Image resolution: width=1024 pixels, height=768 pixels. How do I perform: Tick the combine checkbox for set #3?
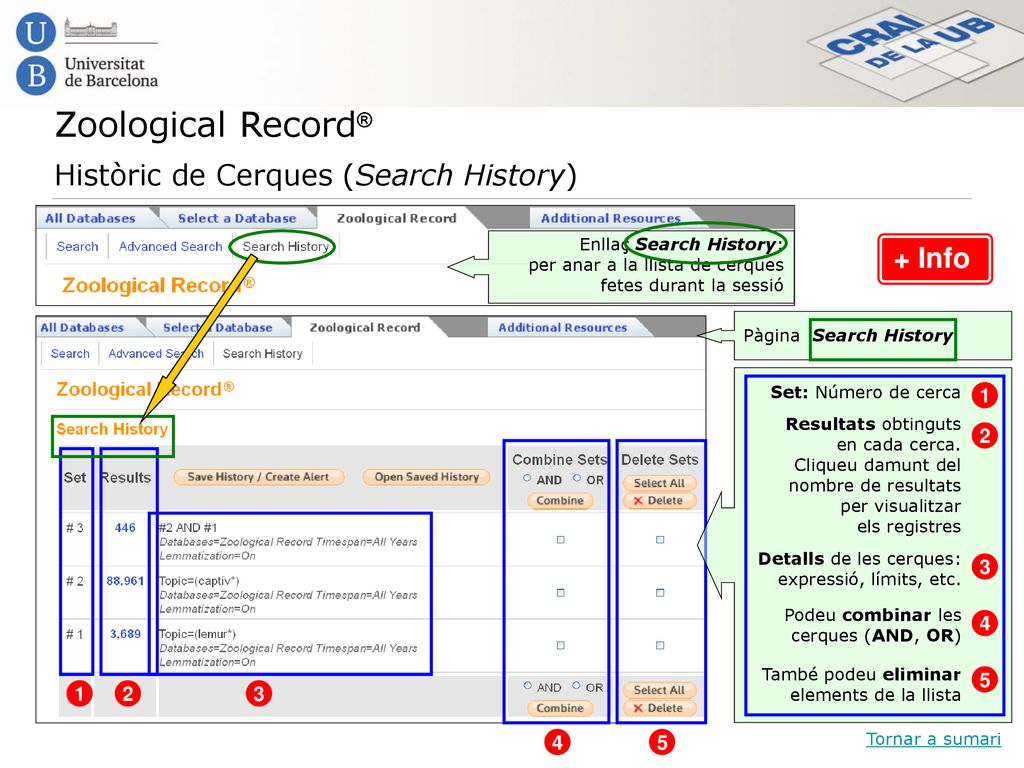(x=560, y=540)
